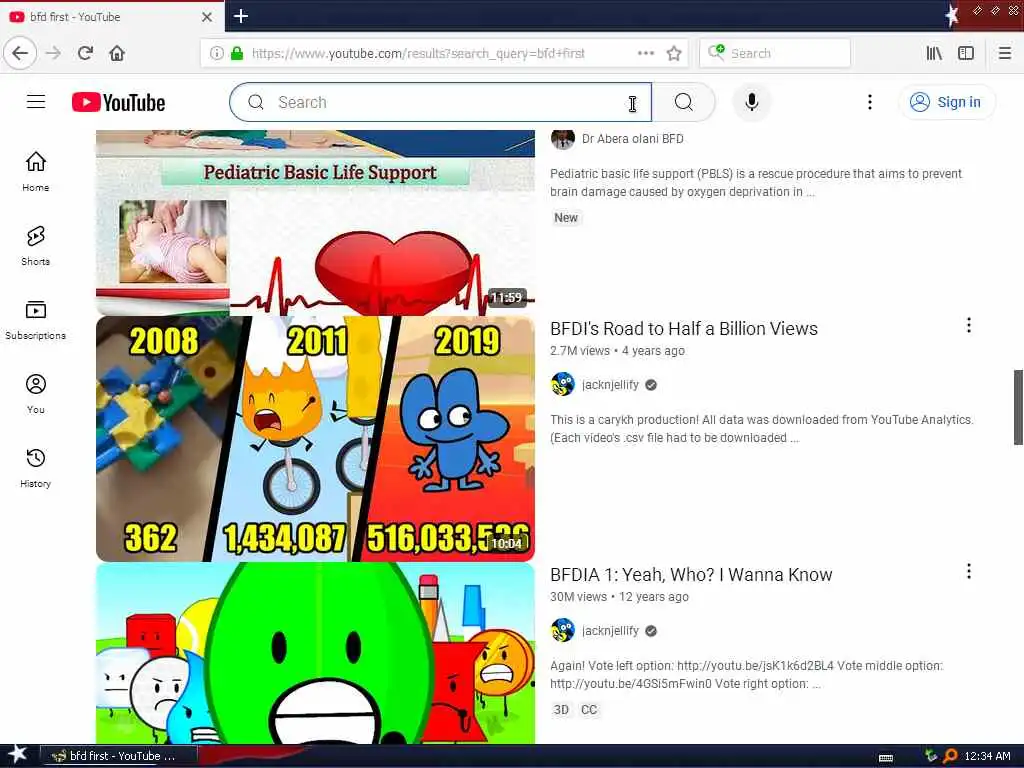Click the 'Pediatric basic life support (PBLS)' description

(x=756, y=183)
